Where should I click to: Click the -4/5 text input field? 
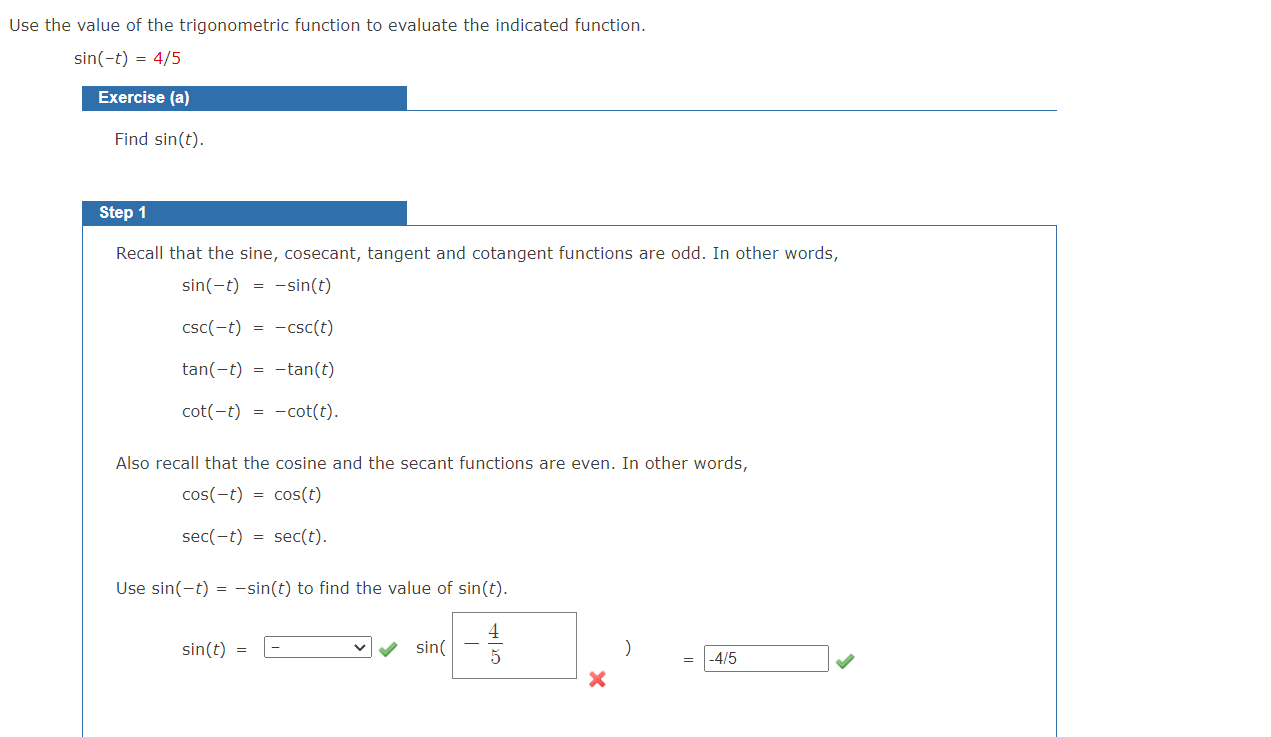(x=766, y=658)
